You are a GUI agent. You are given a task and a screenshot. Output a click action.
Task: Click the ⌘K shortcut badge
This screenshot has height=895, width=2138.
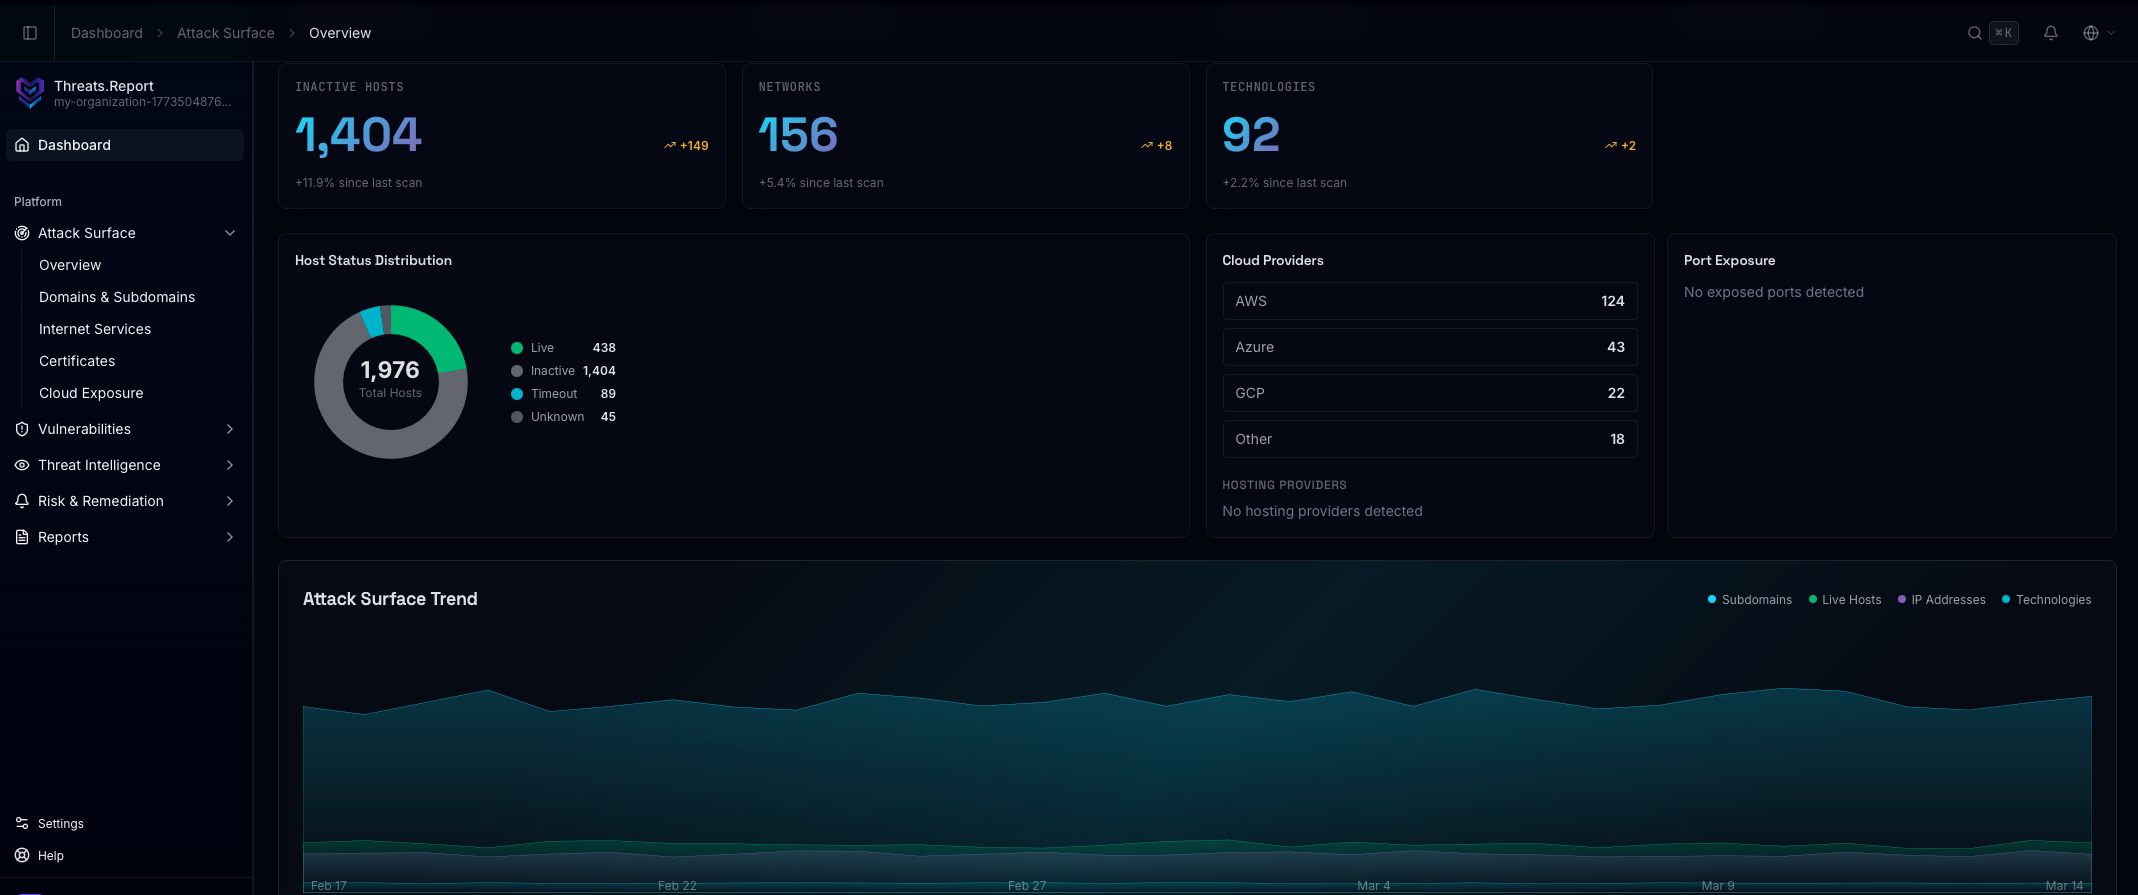pyautogui.click(x=2004, y=33)
